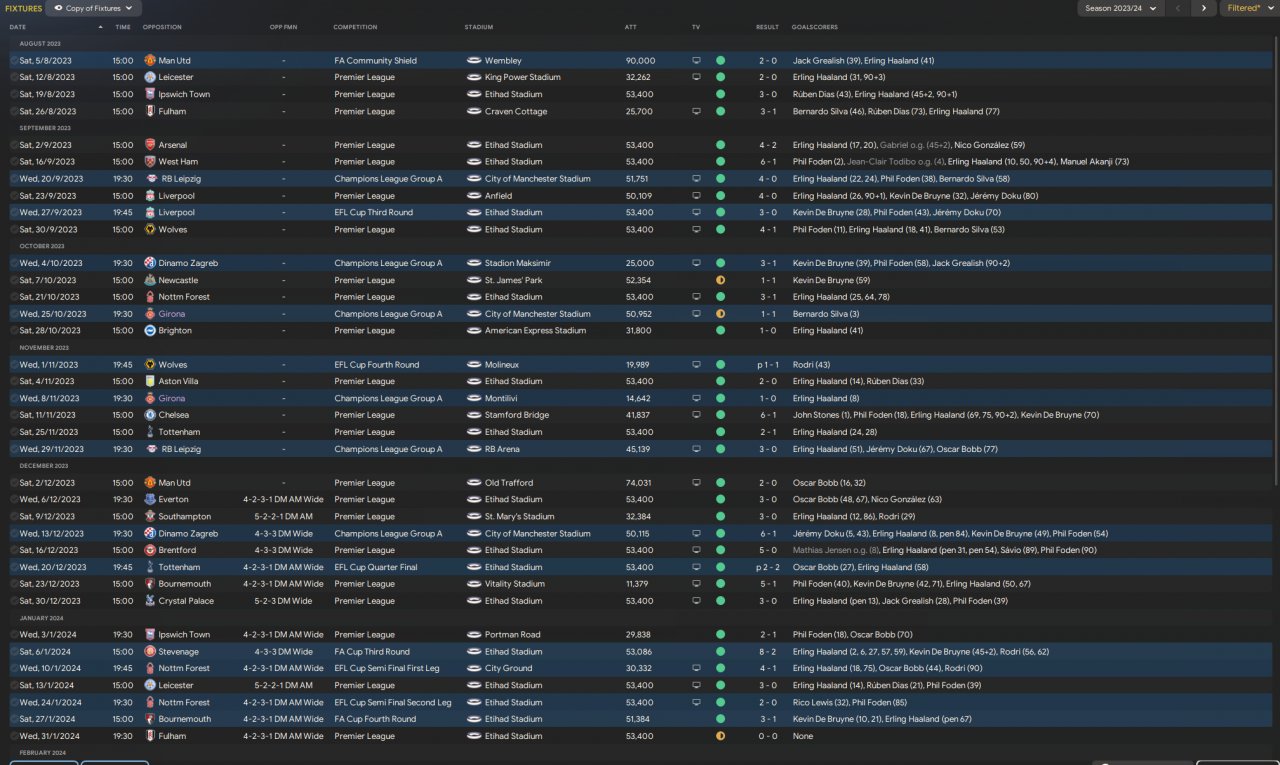
Task: Click the green result dot for the Stevenage match
Action: [x=720, y=651]
